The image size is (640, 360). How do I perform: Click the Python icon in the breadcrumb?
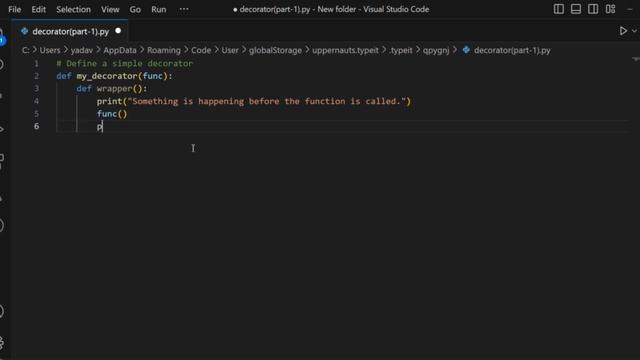[466, 50]
